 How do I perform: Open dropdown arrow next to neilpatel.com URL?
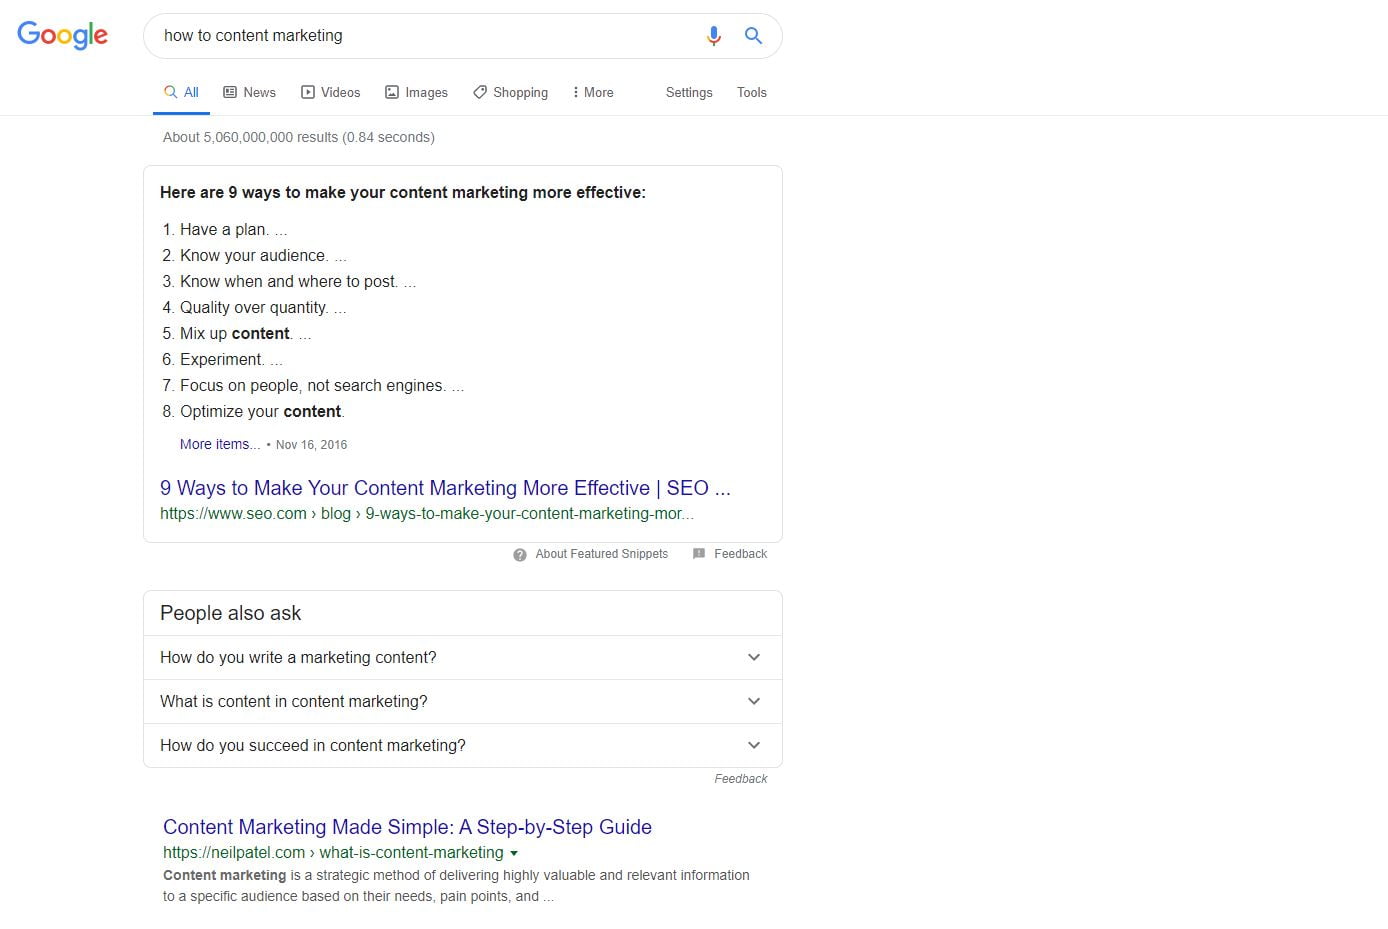514,853
